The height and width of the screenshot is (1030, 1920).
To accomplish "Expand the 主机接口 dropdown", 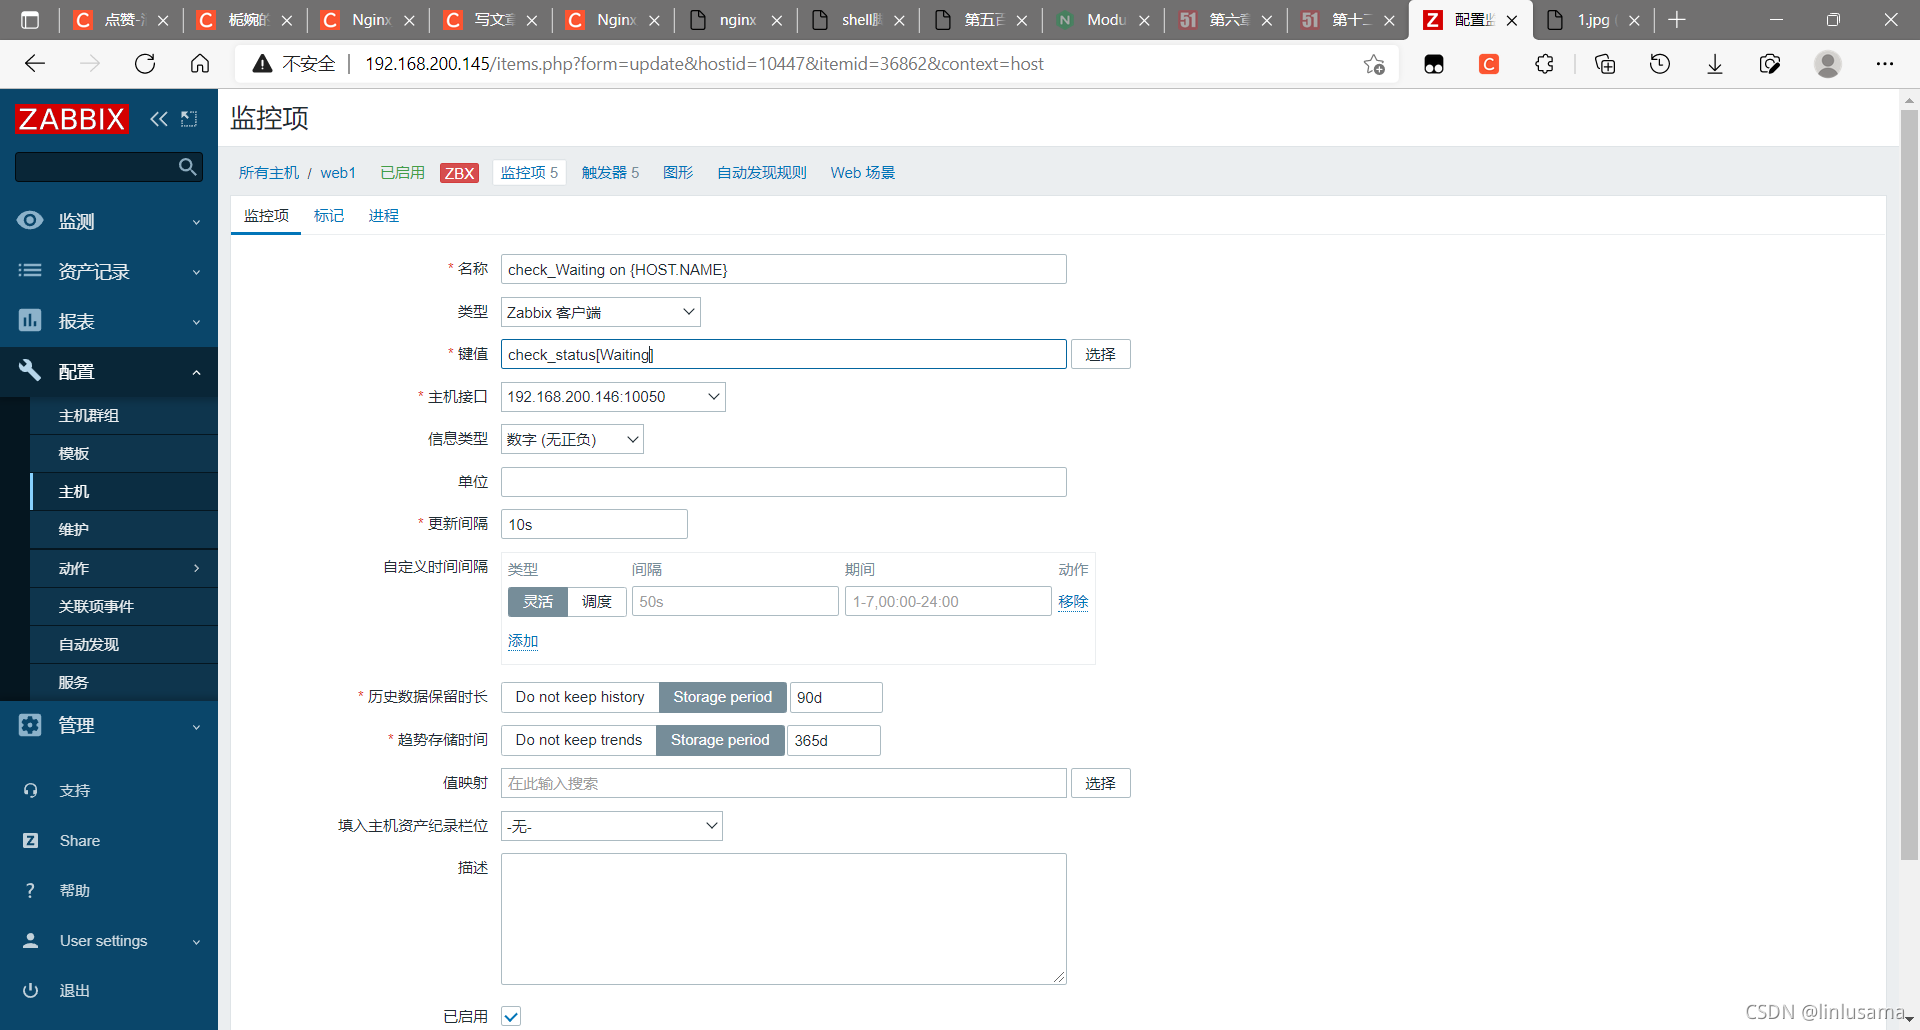I will pyautogui.click(x=613, y=397).
